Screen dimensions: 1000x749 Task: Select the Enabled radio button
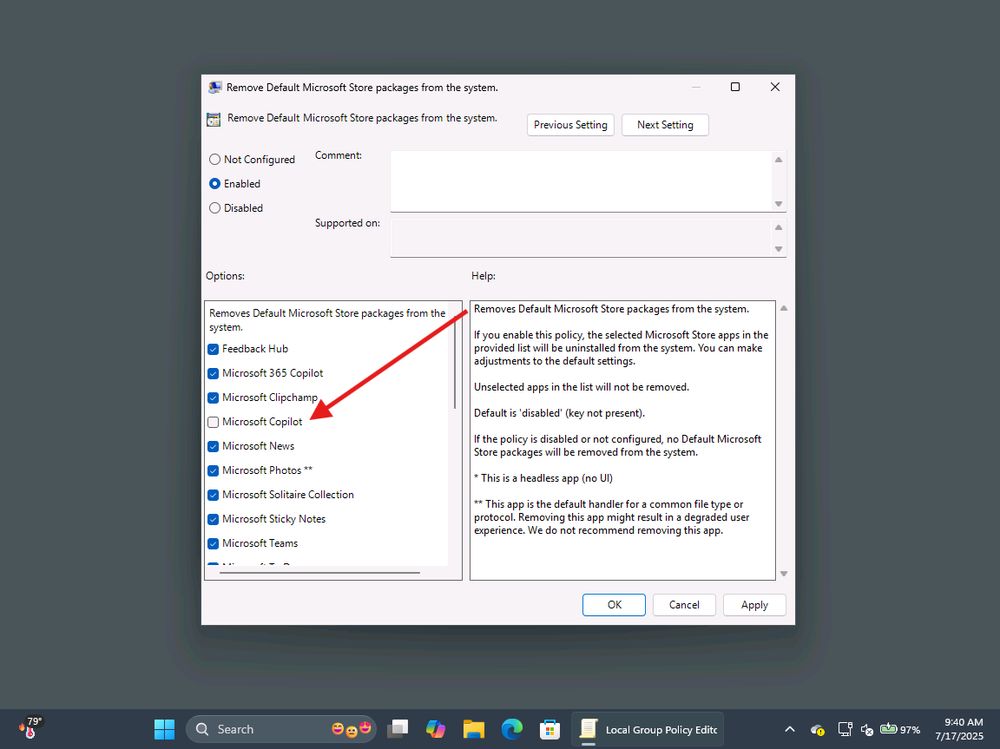pos(215,184)
